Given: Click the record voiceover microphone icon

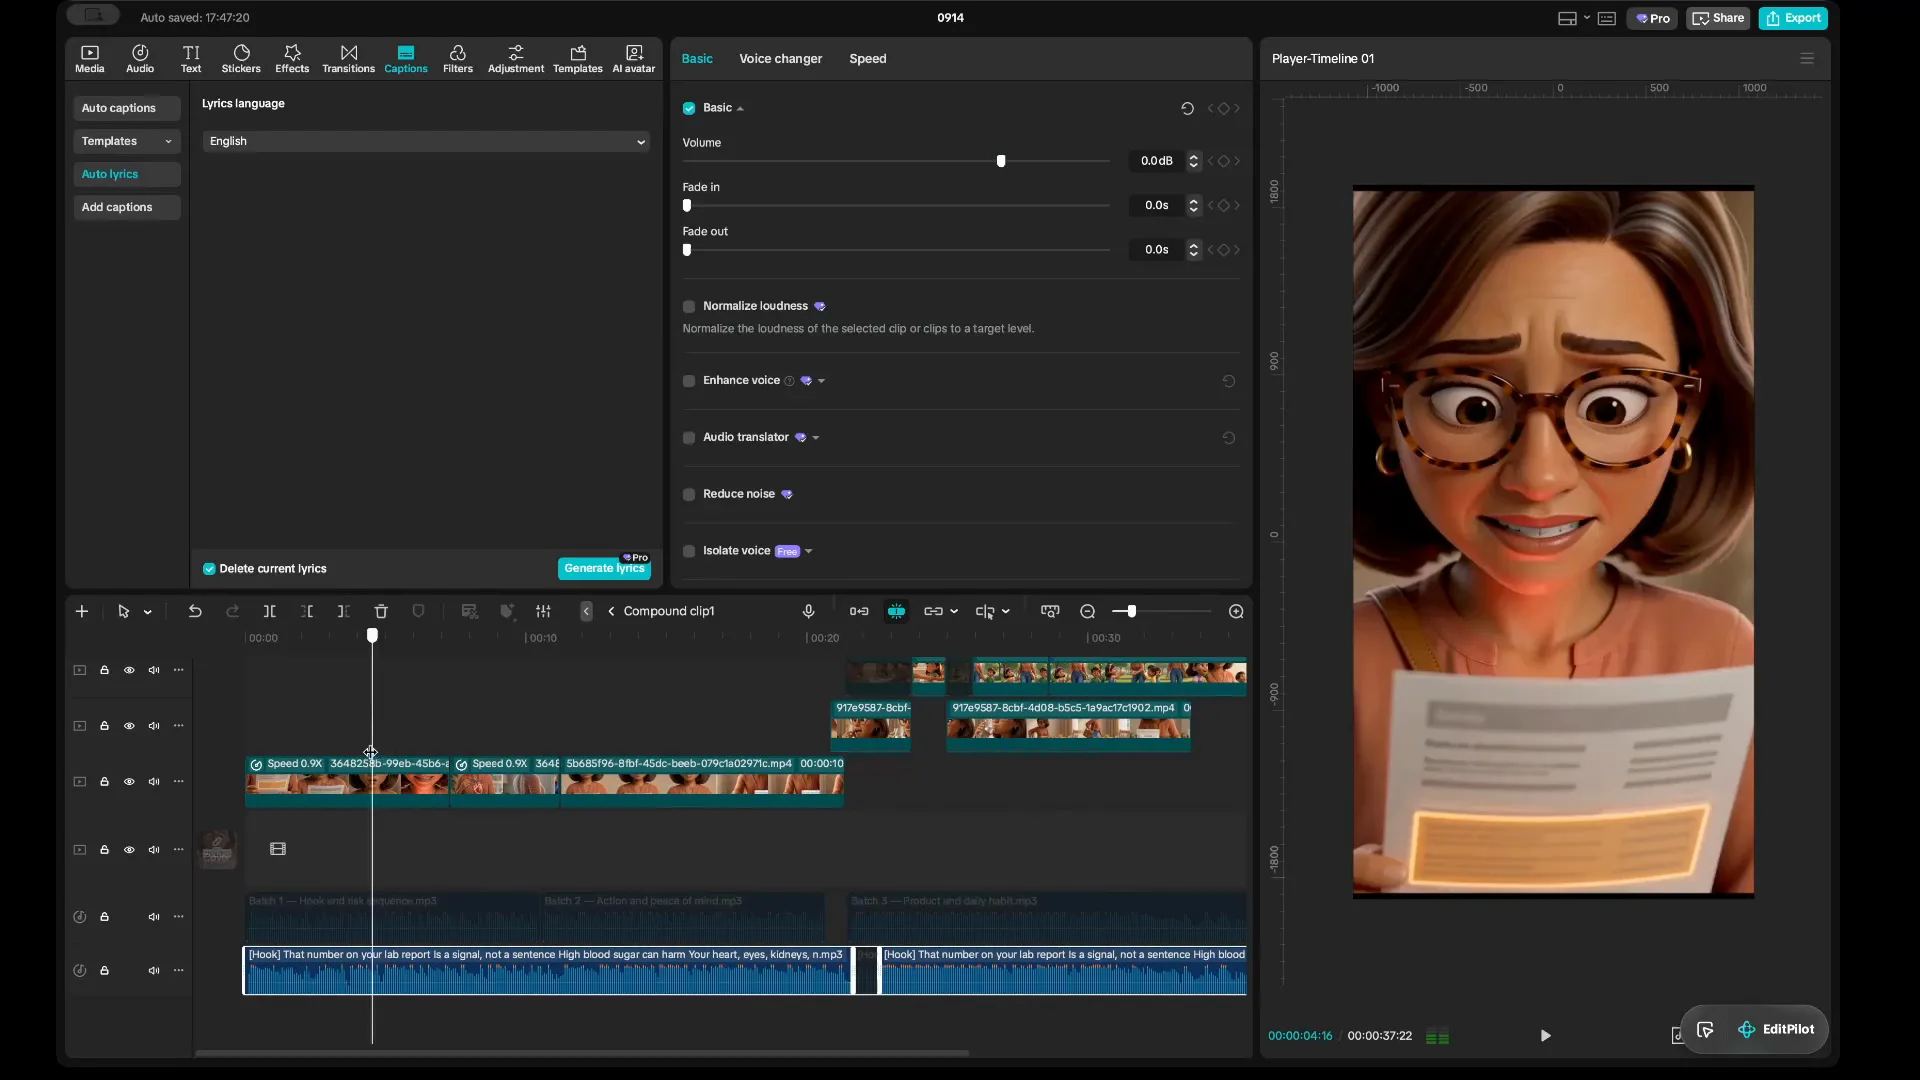Looking at the screenshot, I should pos(808,611).
